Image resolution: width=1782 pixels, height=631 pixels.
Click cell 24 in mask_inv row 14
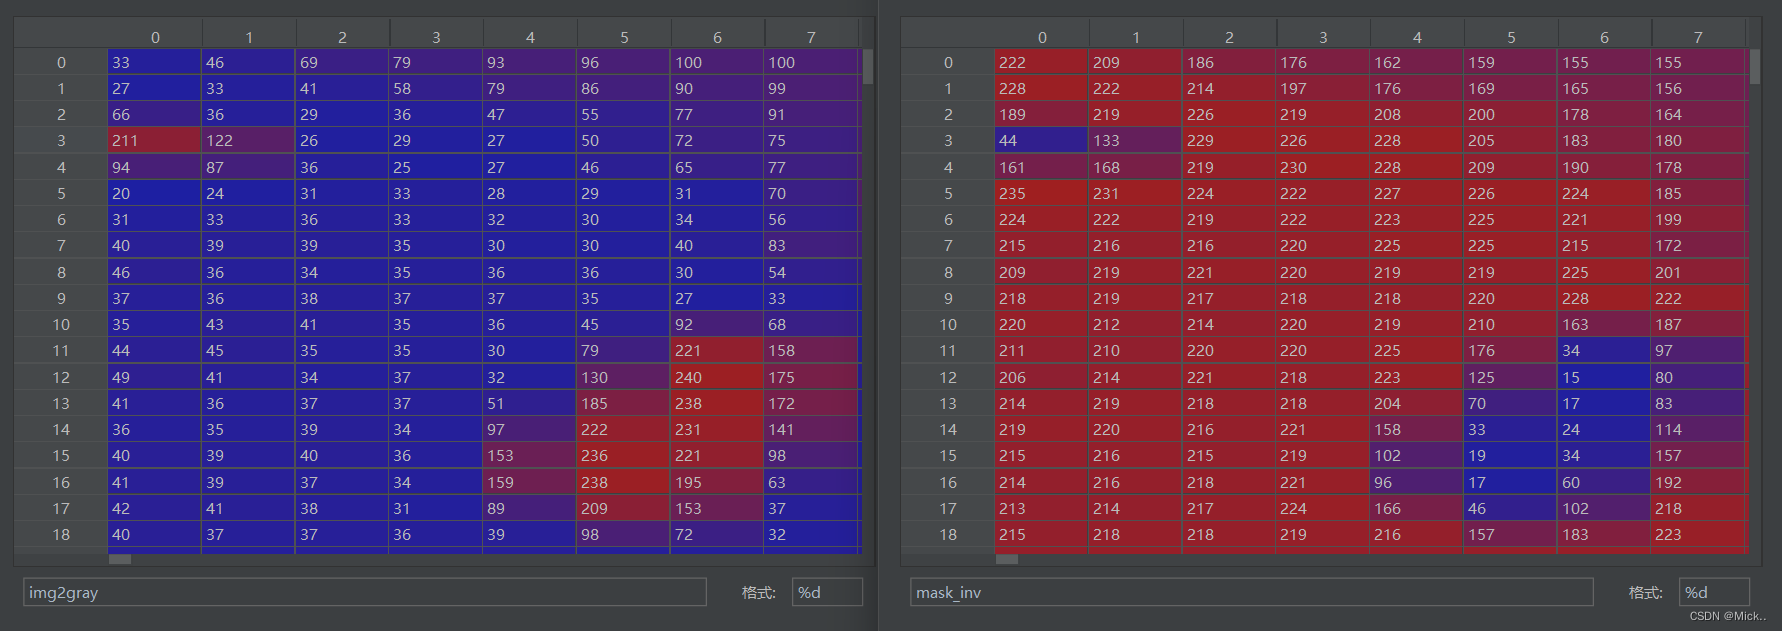click(x=1604, y=430)
